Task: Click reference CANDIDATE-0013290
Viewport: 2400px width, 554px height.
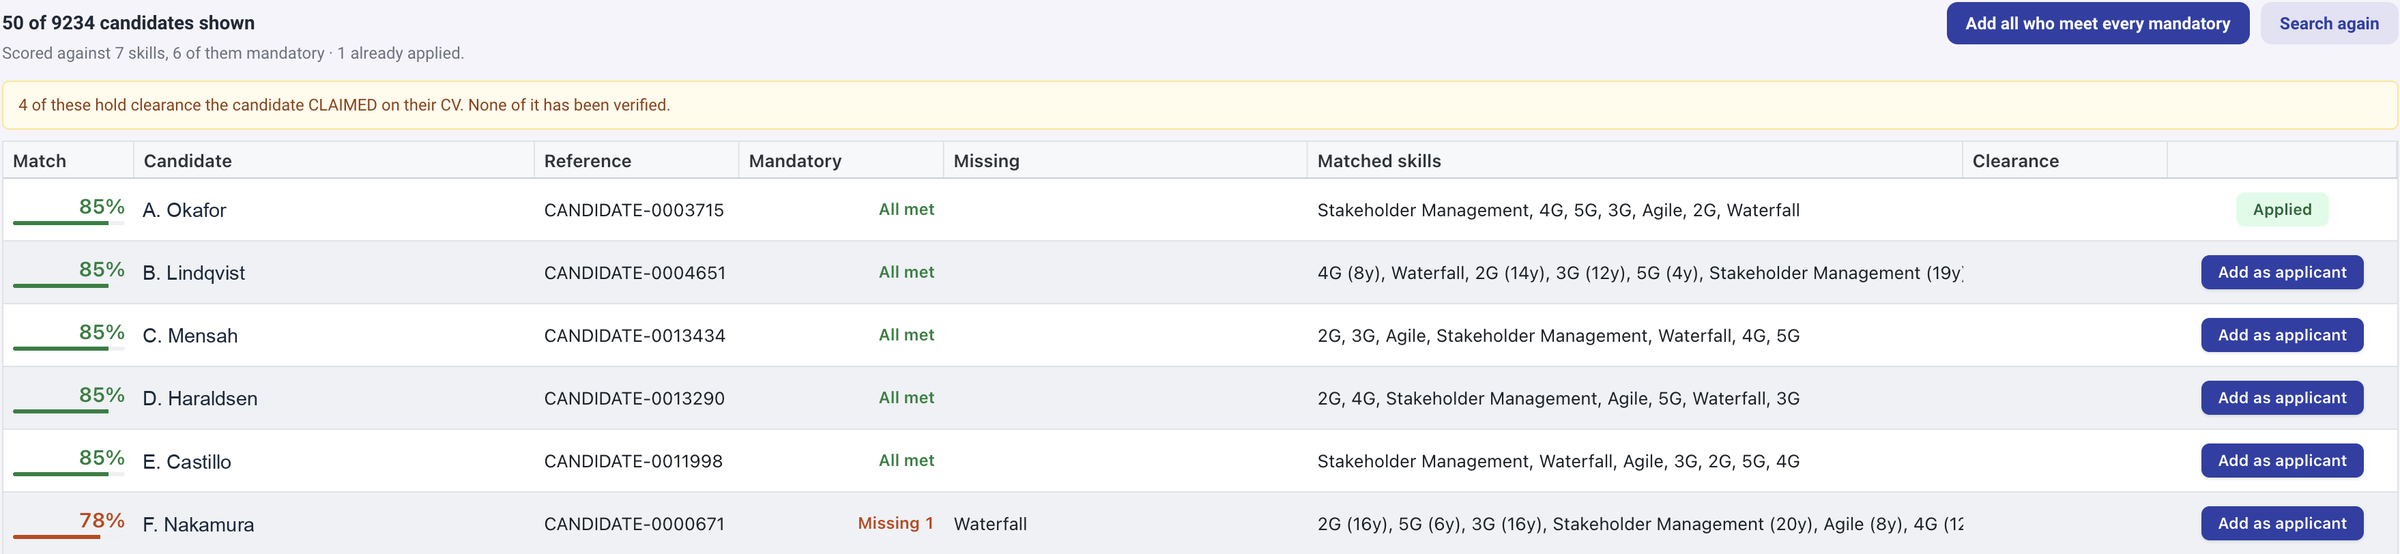Action: (634, 398)
